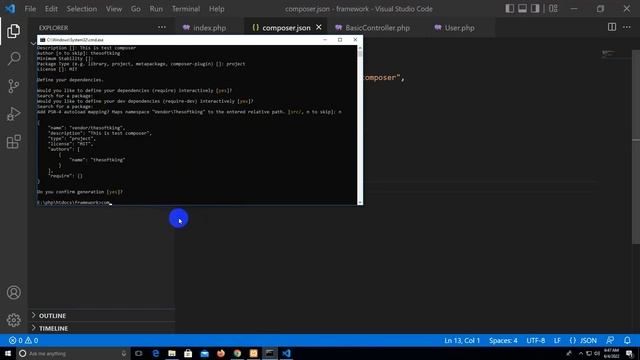Open the Run and Debug view
640x360 pixels.
point(13,114)
